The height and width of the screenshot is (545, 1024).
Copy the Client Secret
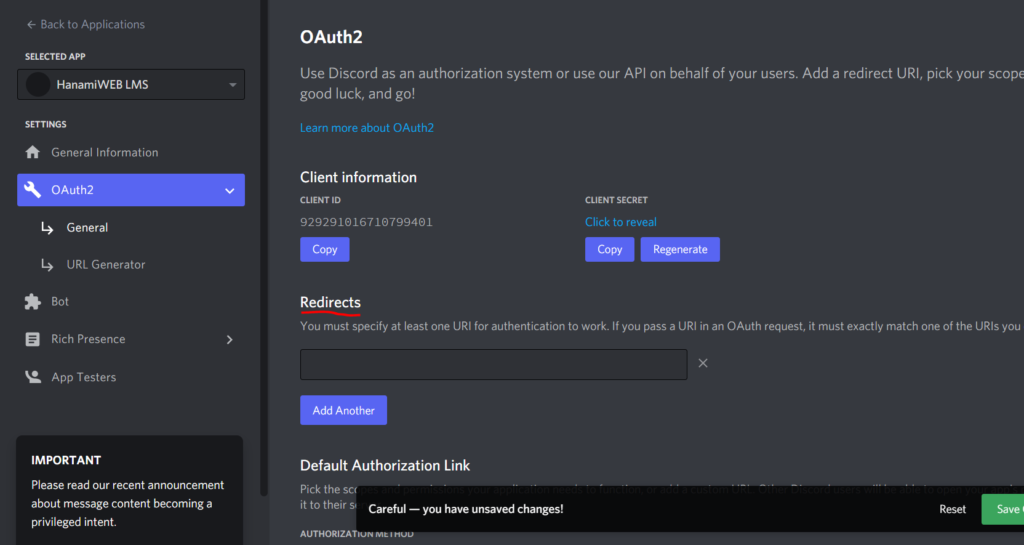pos(609,249)
